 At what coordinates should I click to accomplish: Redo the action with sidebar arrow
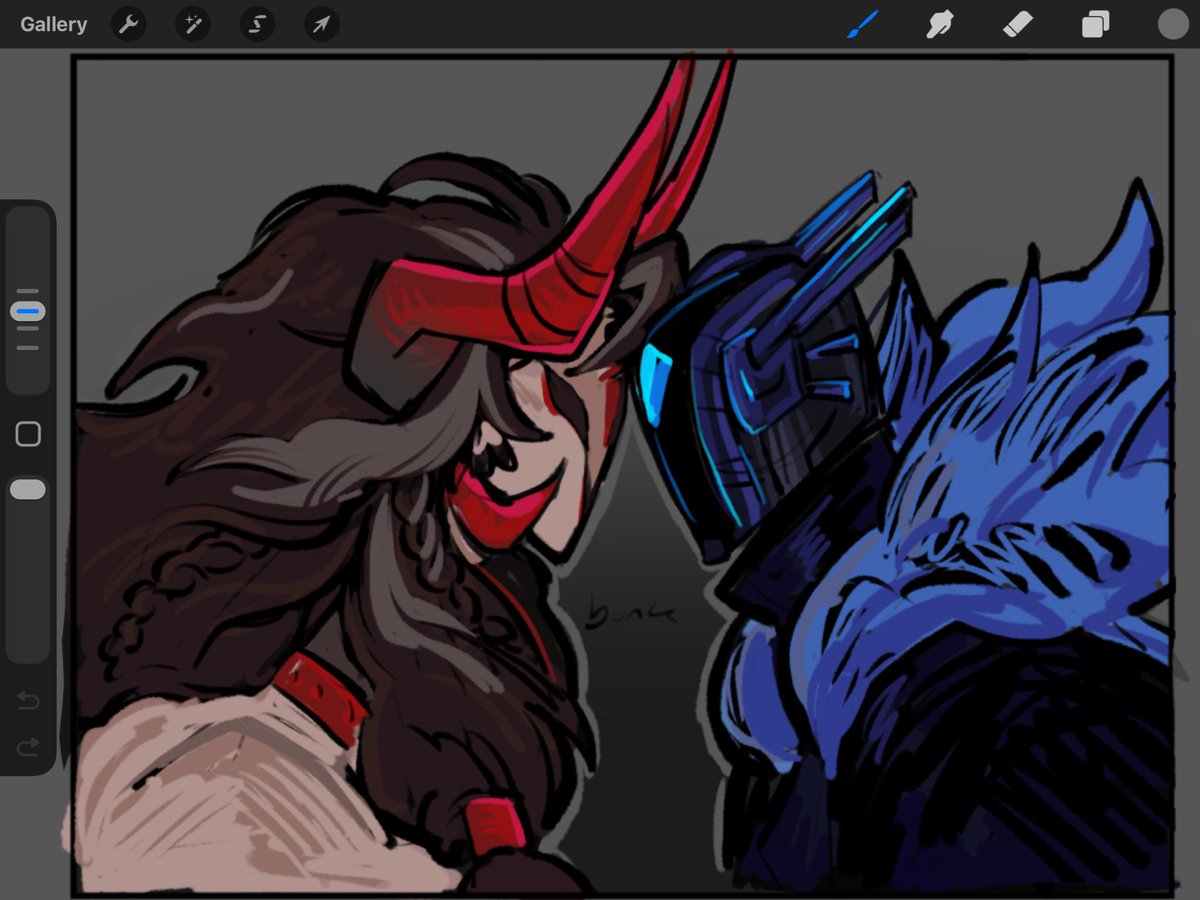(x=28, y=746)
